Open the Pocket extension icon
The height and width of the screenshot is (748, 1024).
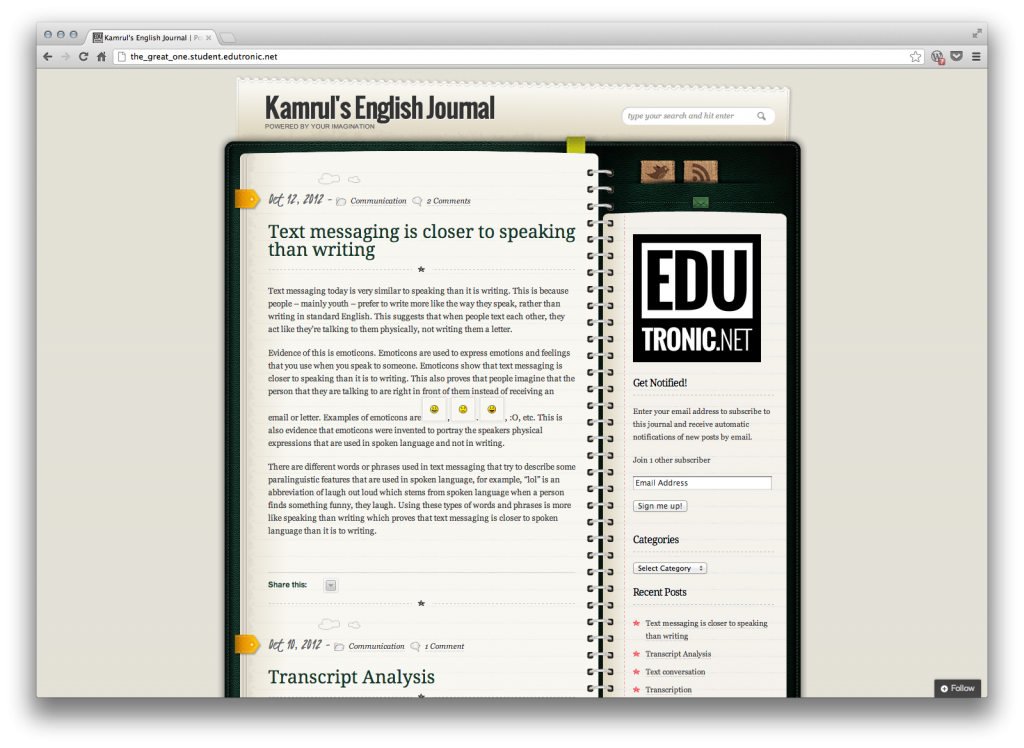[957, 56]
